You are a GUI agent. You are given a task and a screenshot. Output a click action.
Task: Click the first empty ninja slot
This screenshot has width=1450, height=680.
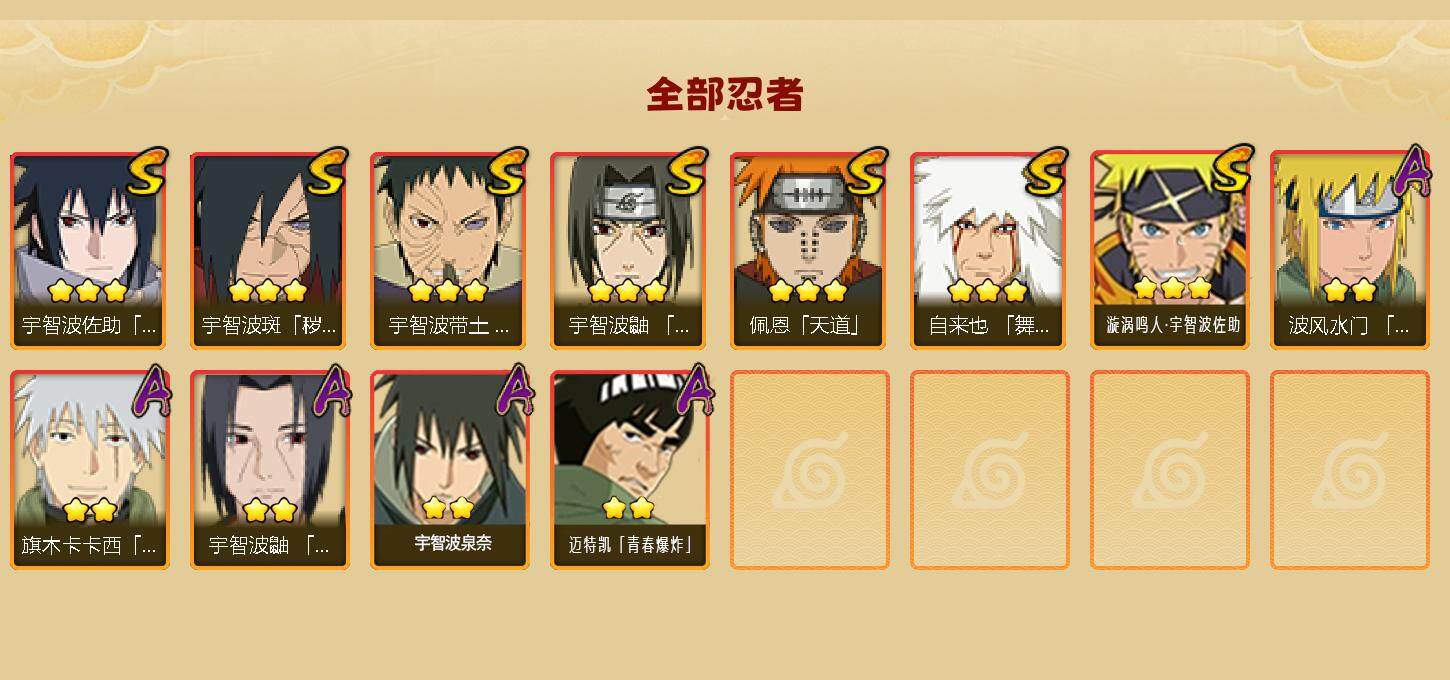[810, 470]
